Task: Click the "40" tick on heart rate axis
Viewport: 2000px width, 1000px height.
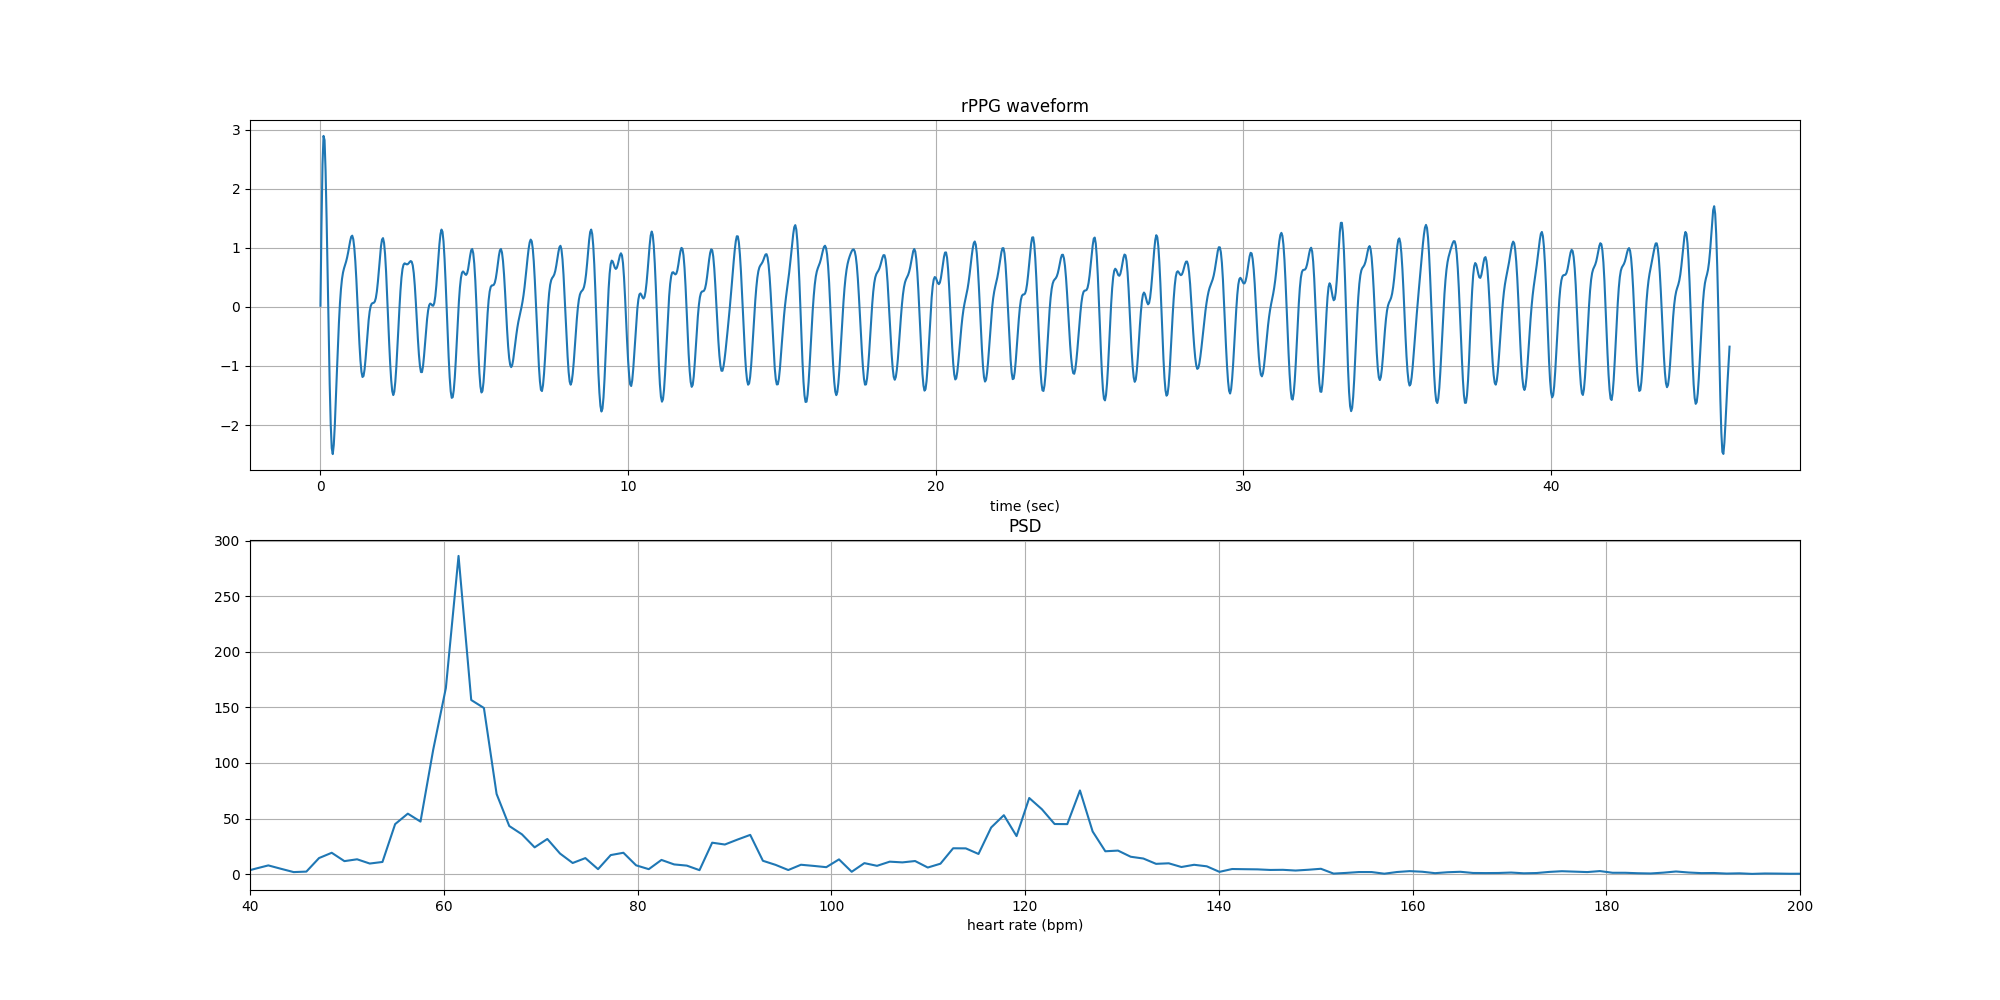Action: [250, 906]
